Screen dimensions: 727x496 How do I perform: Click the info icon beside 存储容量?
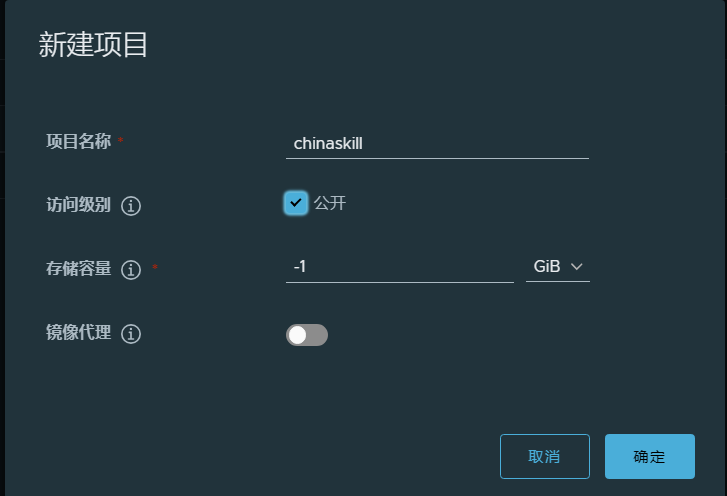tap(131, 270)
